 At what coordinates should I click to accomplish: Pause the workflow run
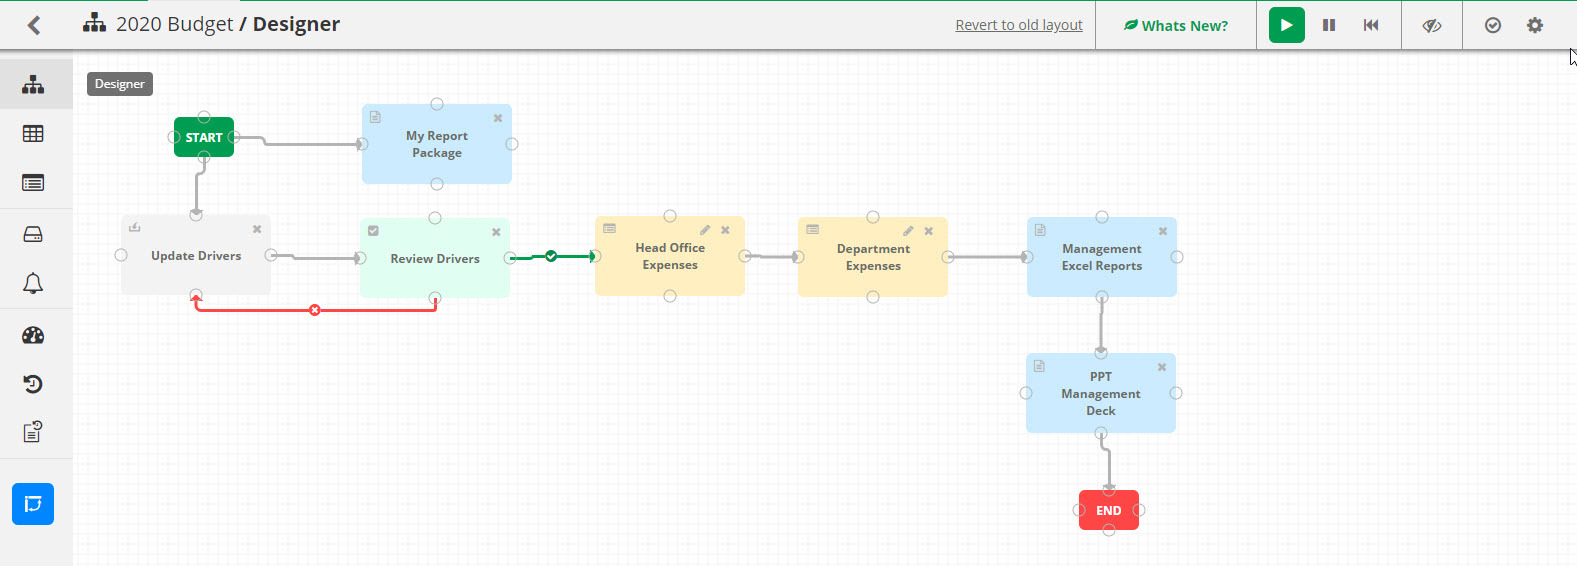1329,25
